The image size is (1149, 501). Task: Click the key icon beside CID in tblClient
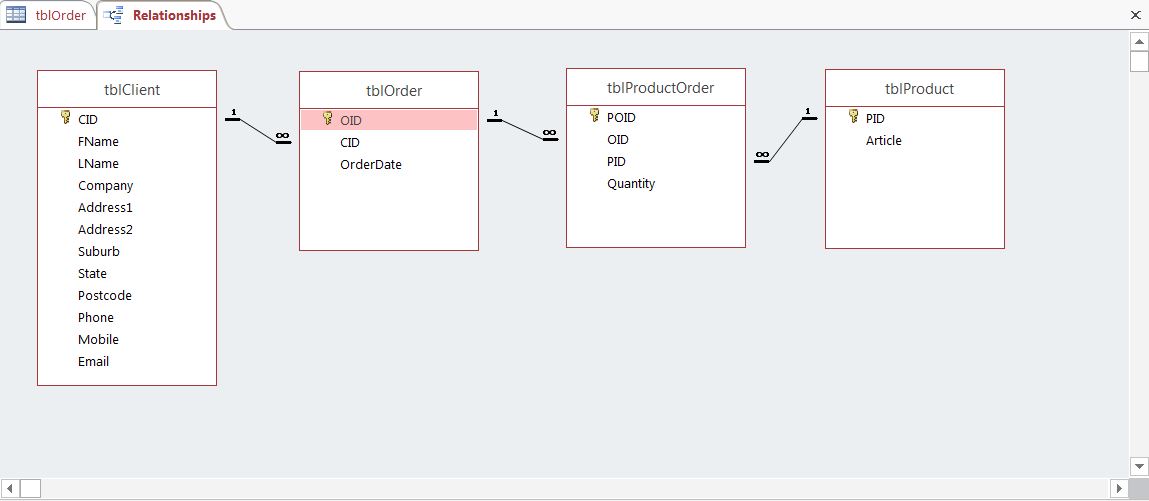pos(65,117)
